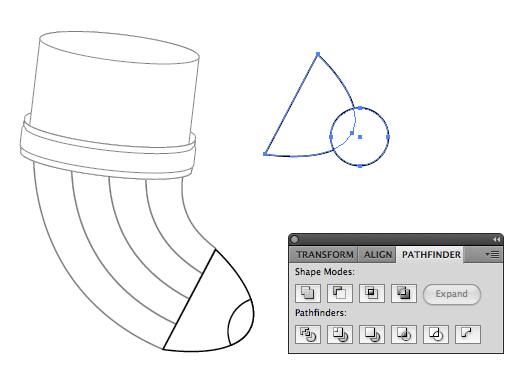526x375 pixels.
Task: Apply the Trim pathfinder icon
Action: (x=339, y=334)
